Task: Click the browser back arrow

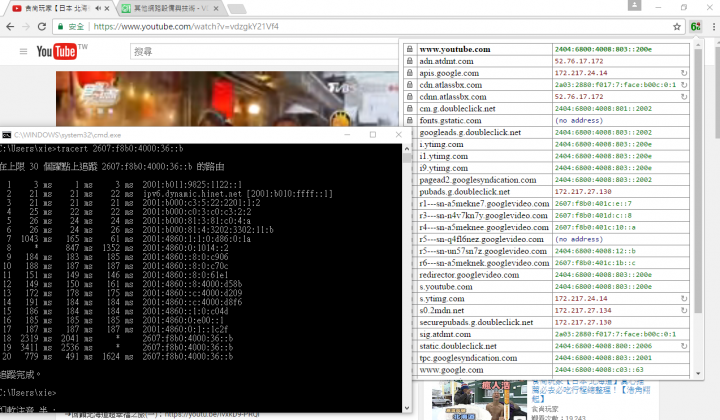Action: [x=10, y=27]
